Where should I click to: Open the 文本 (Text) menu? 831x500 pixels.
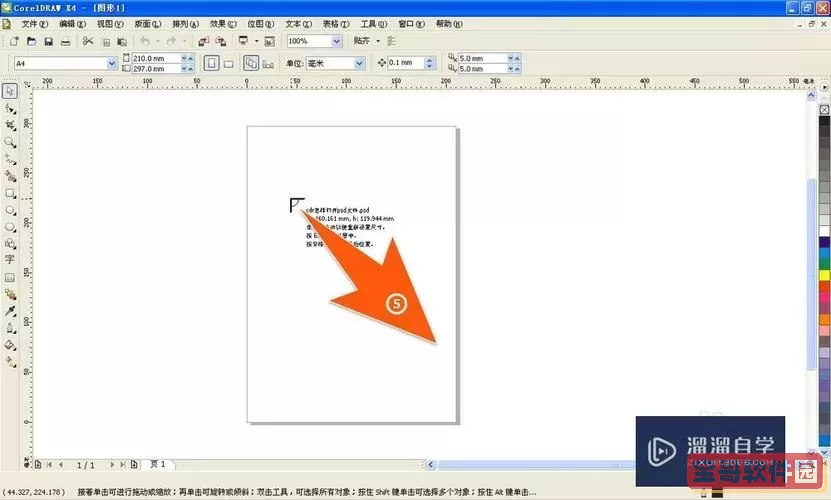pos(298,24)
